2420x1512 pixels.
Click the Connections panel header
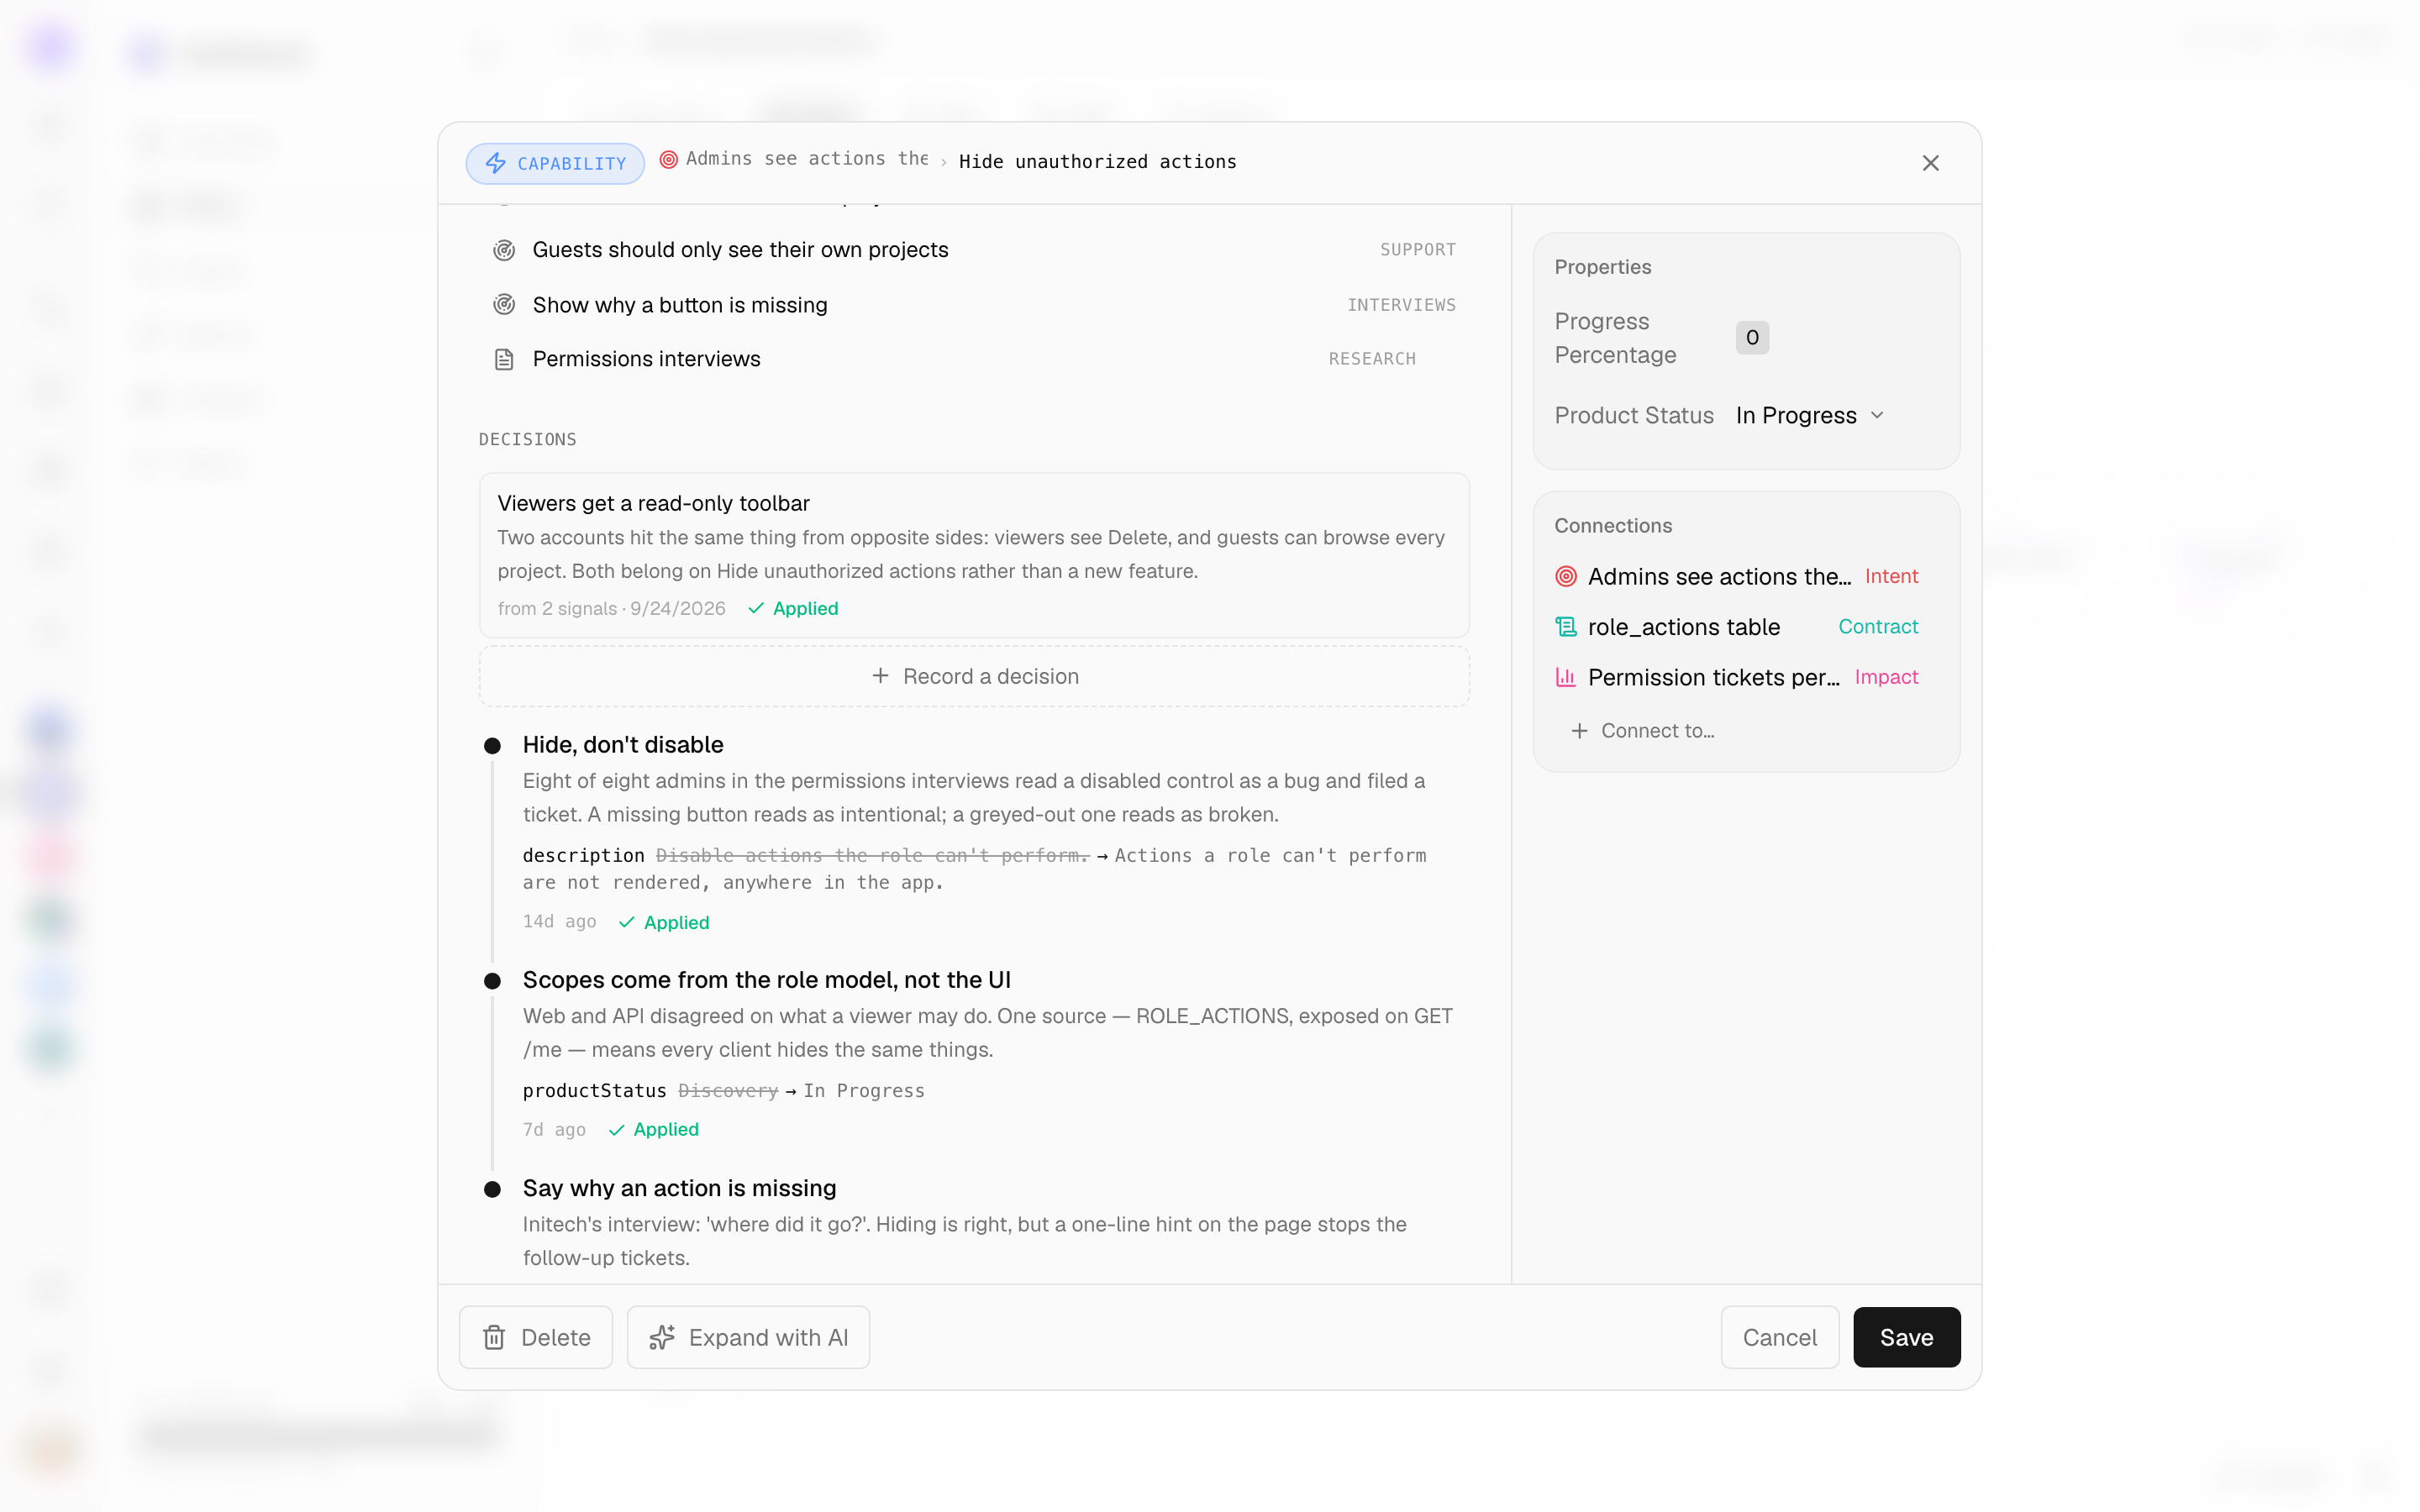click(1613, 526)
